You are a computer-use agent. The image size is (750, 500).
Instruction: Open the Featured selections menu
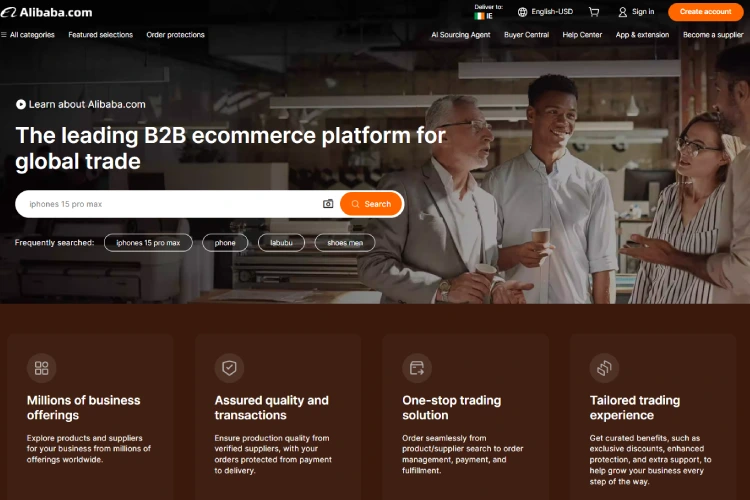[x=100, y=35]
